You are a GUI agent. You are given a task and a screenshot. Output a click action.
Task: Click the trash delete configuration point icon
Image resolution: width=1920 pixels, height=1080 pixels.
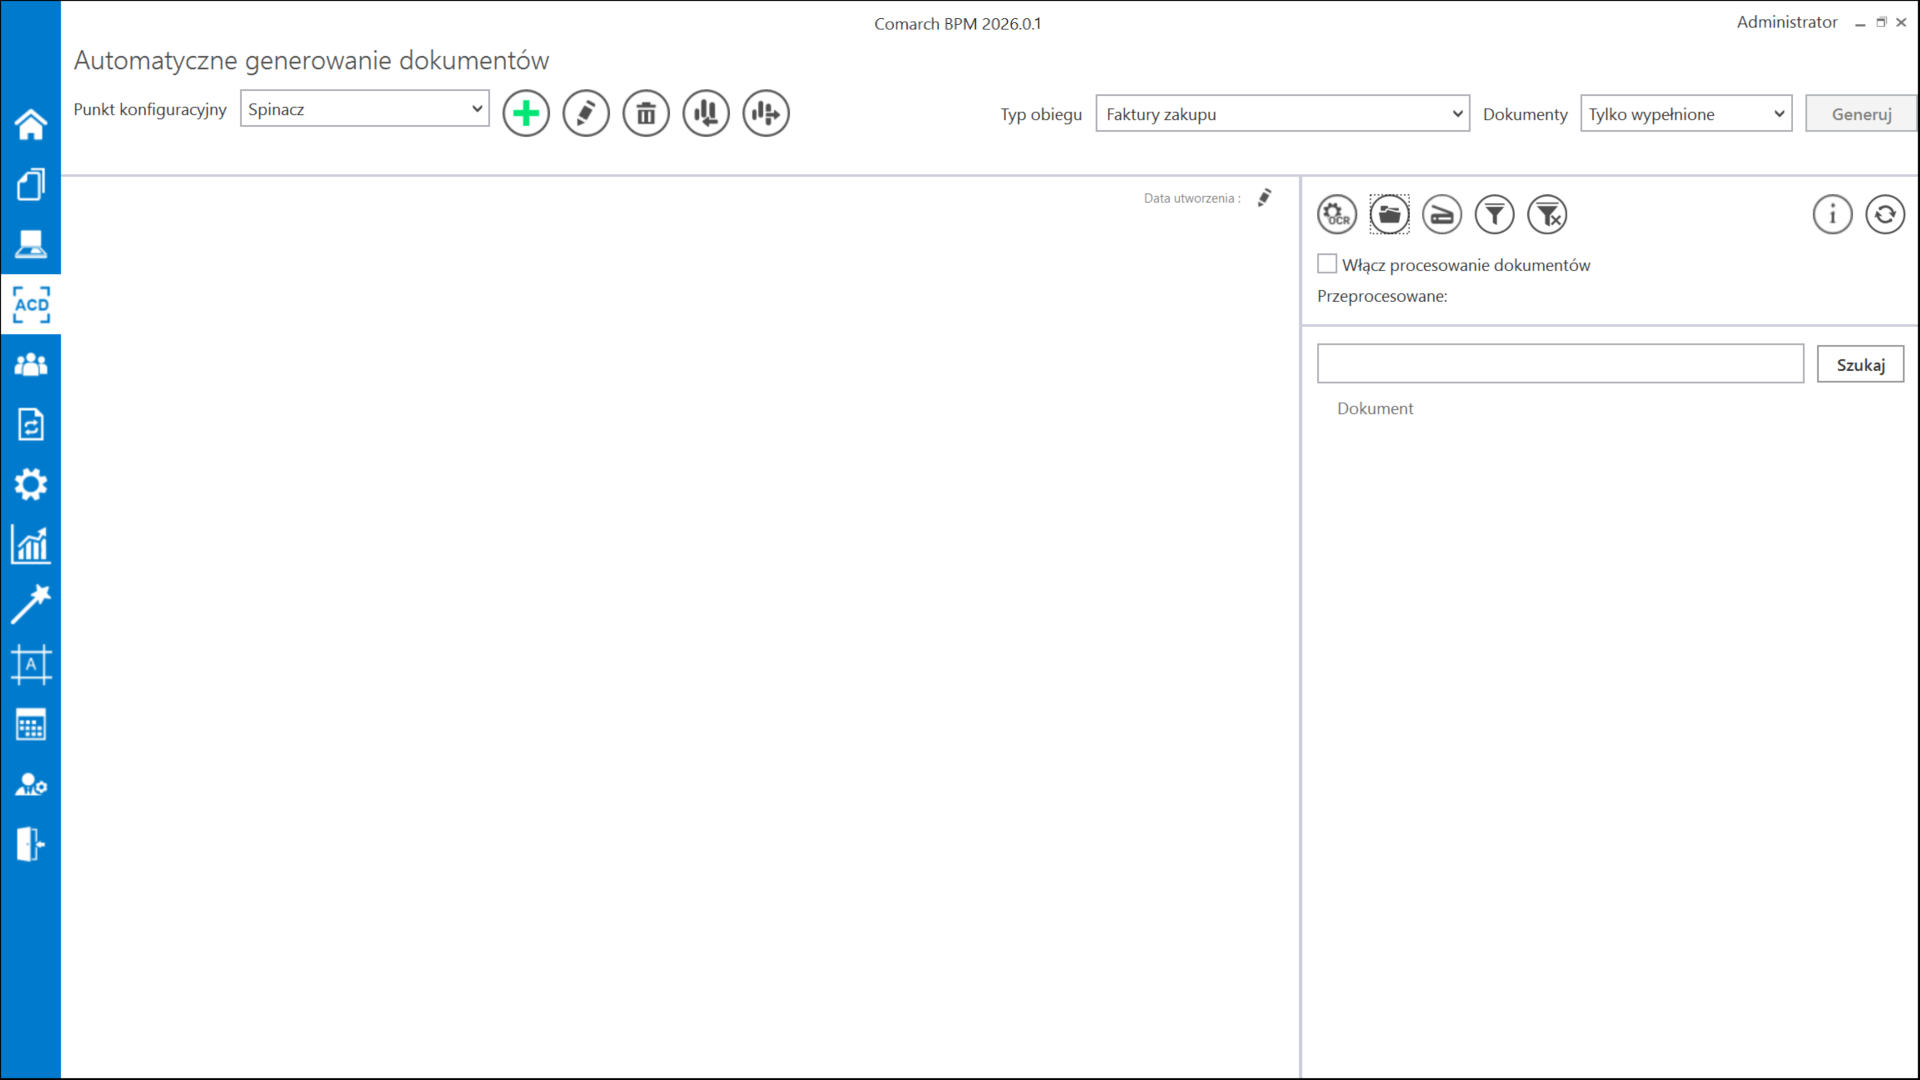(x=646, y=113)
